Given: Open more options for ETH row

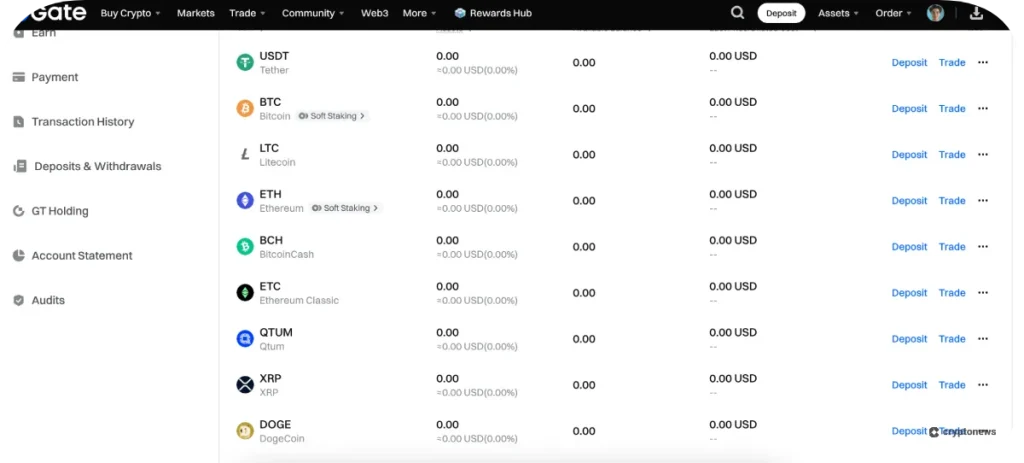Looking at the screenshot, I should (983, 200).
